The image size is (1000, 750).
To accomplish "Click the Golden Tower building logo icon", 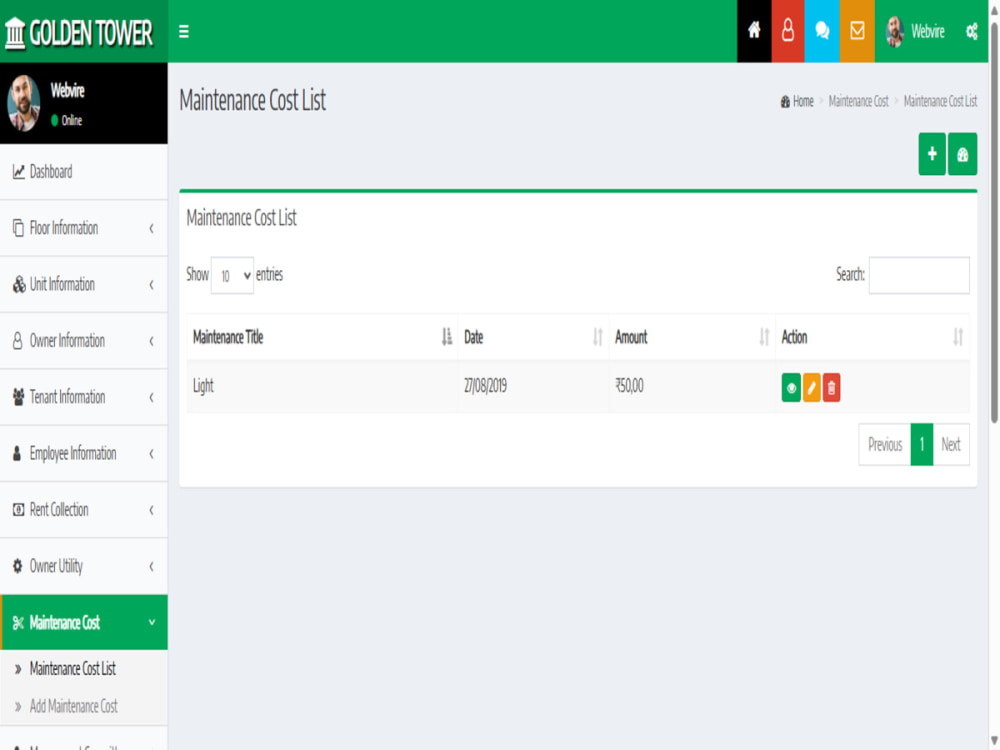I will (15, 33).
